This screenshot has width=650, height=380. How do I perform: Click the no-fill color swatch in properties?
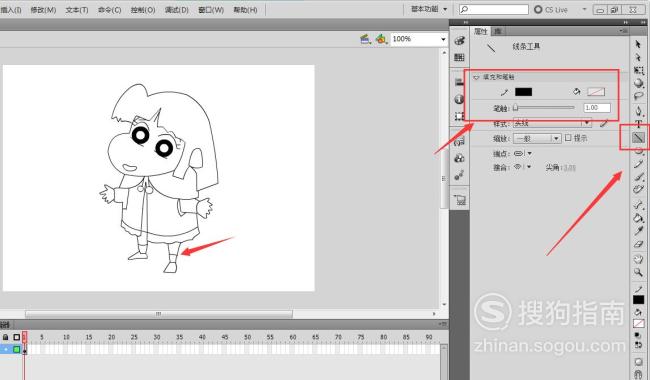pyautogui.click(x=596, y=92)
